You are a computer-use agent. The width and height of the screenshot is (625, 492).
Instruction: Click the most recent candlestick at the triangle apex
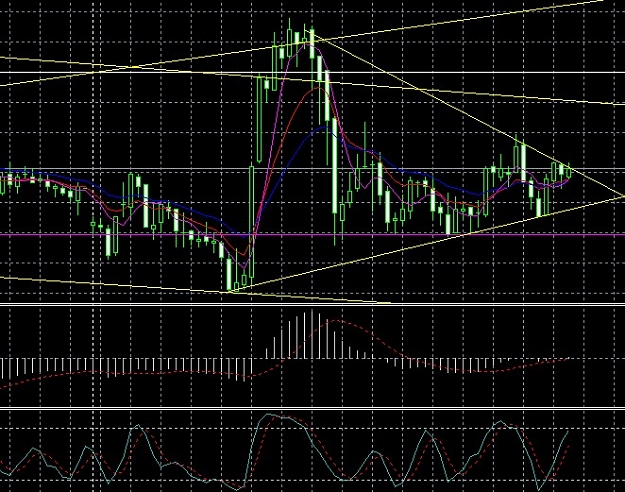[568, 171]
